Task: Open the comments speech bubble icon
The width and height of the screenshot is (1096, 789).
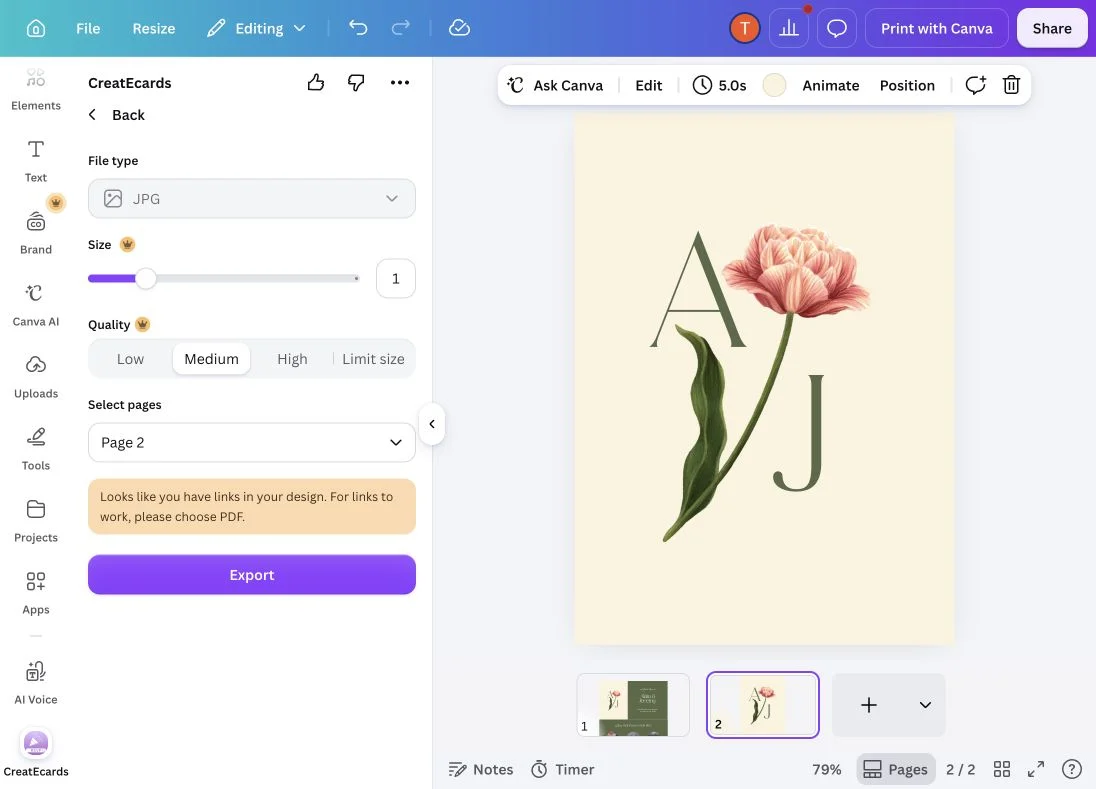Action: tap(836, 29)
